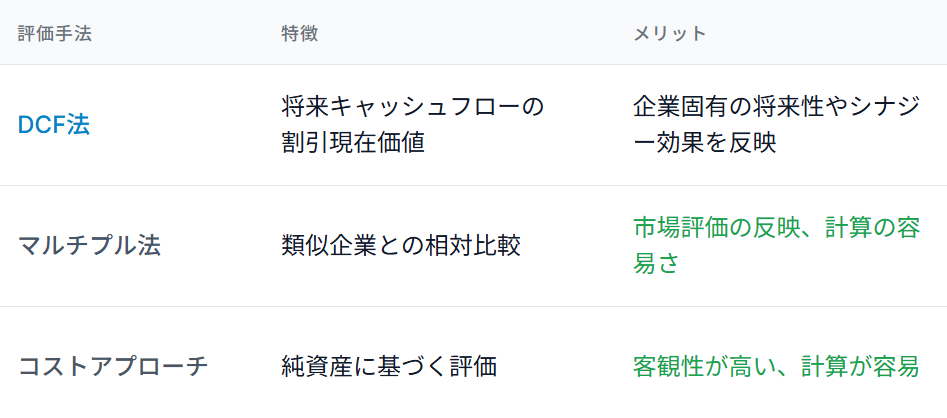Click the 将来キャッシュフローの text line
The image size is (947, 418).
(412, 107)
